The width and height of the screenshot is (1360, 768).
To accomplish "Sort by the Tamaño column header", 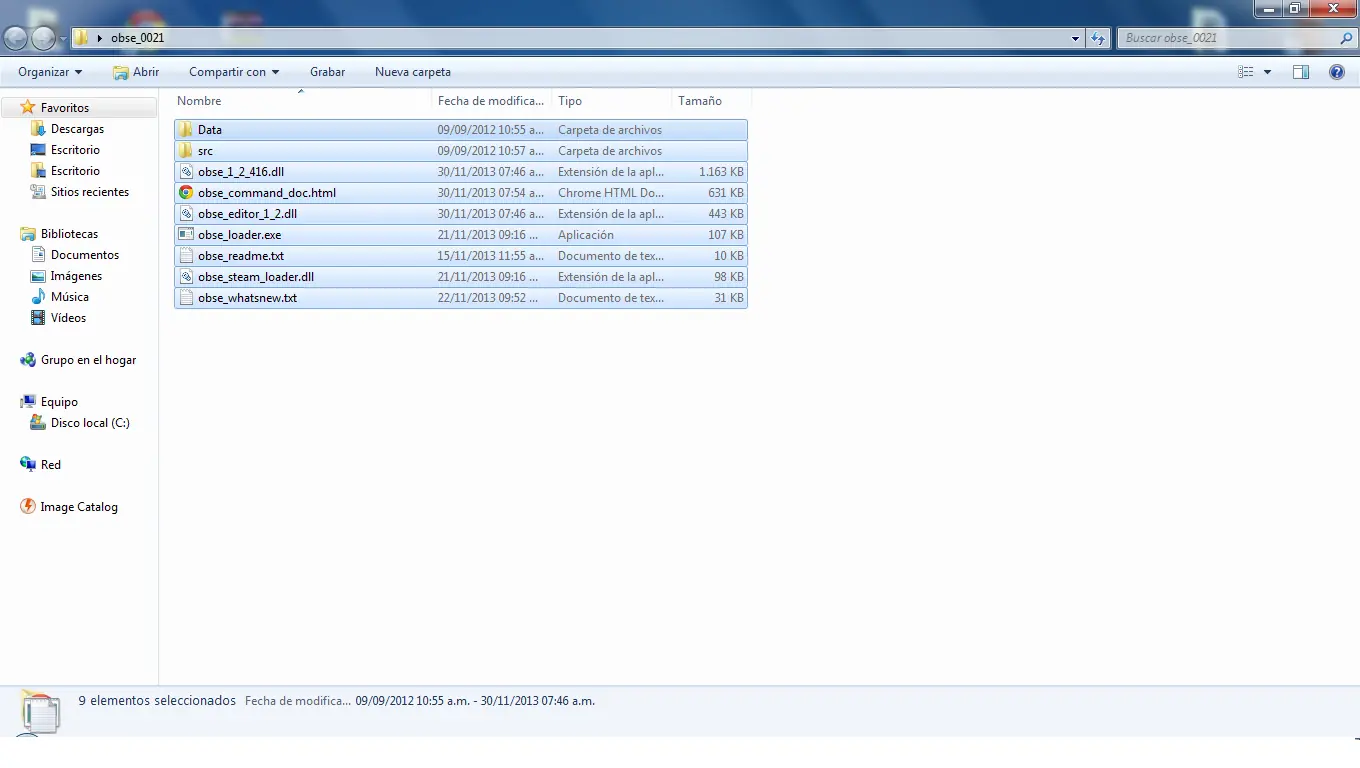I will tap(711, 101).
